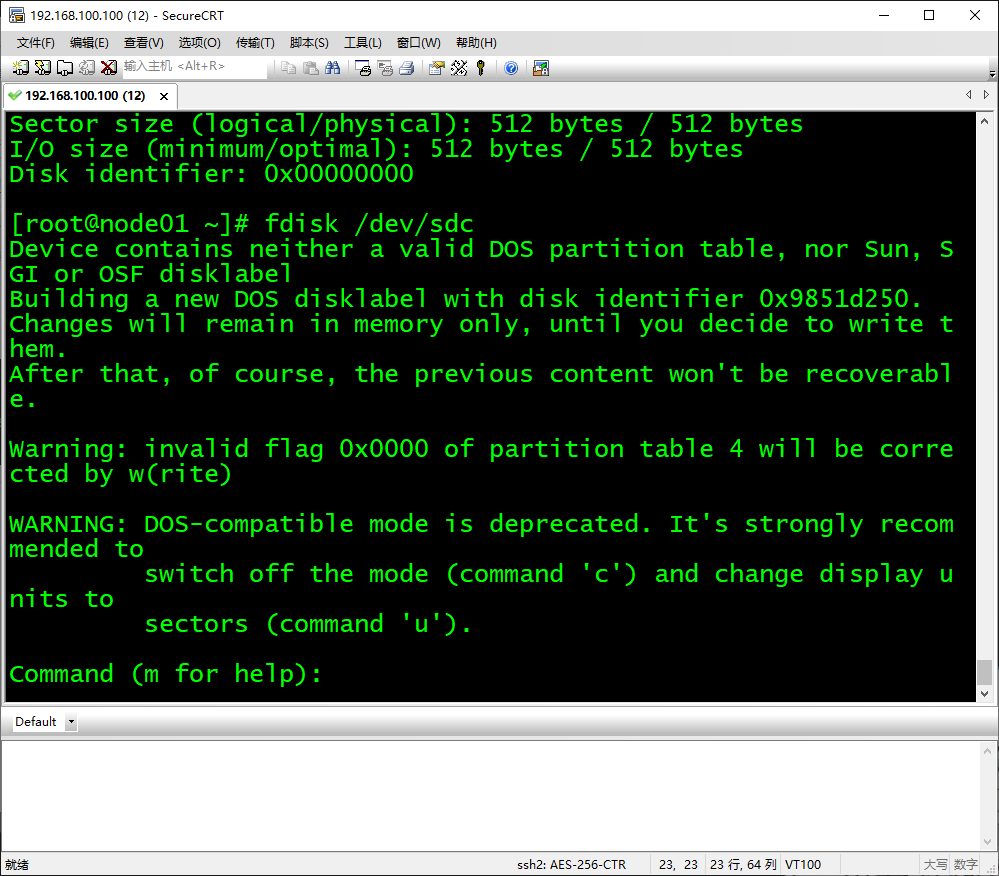This screenshot has height=876, width=999.
Task: Open Global Options tools icon
Action: 459,68
